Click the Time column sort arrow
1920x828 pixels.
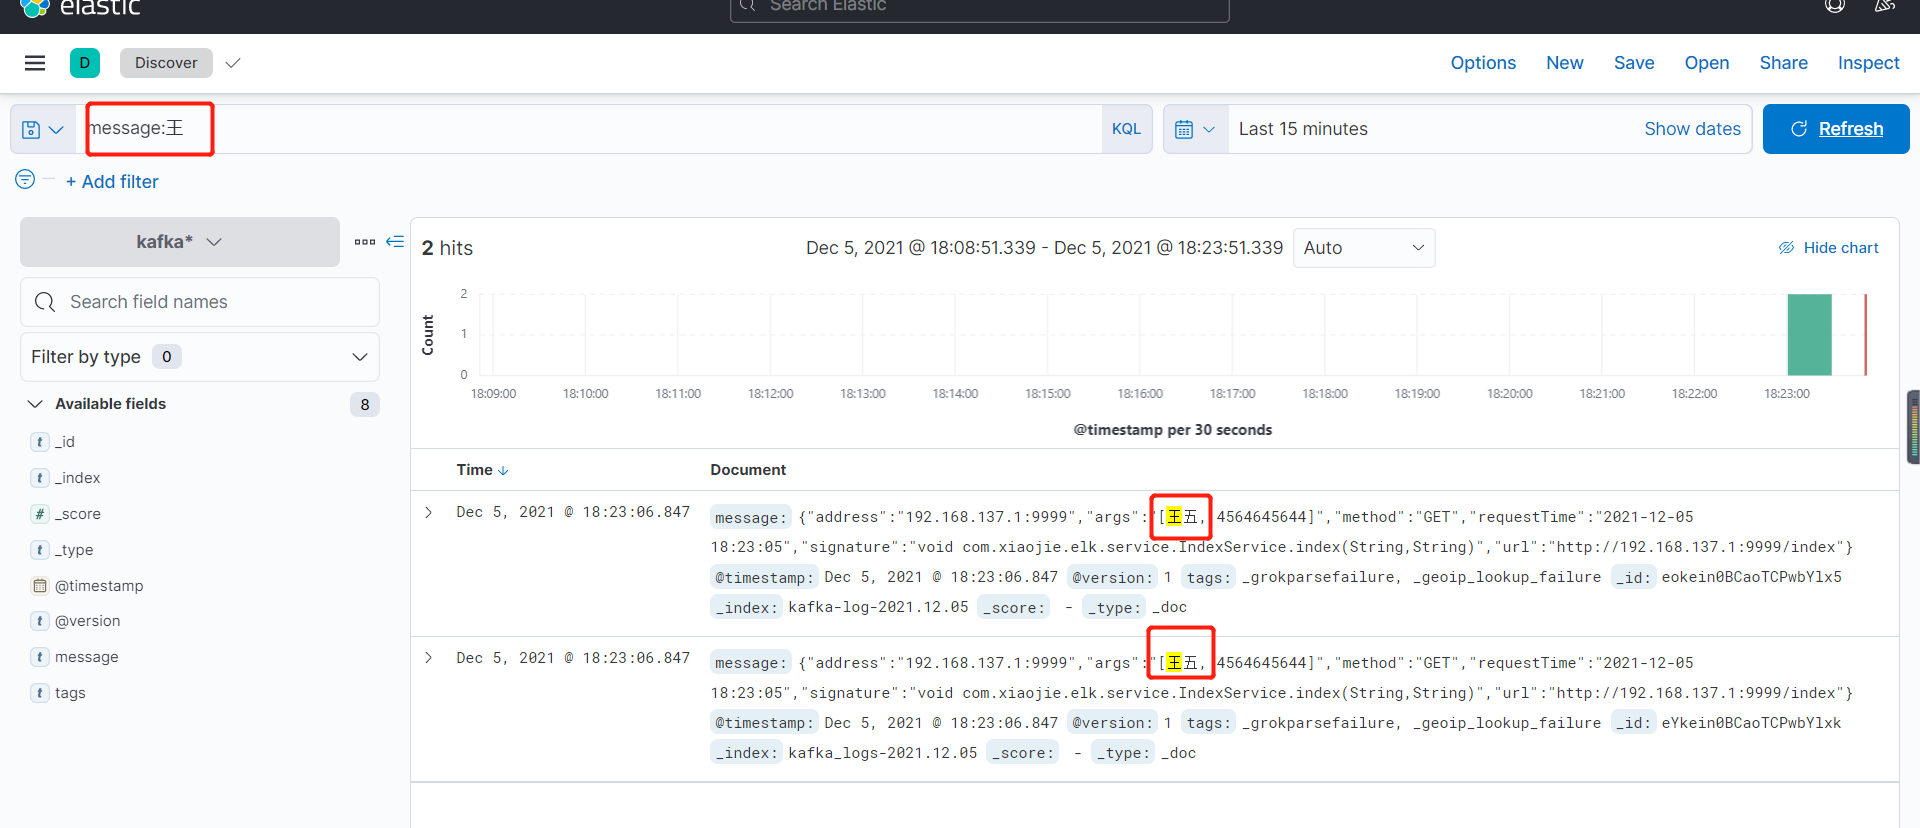503,471
